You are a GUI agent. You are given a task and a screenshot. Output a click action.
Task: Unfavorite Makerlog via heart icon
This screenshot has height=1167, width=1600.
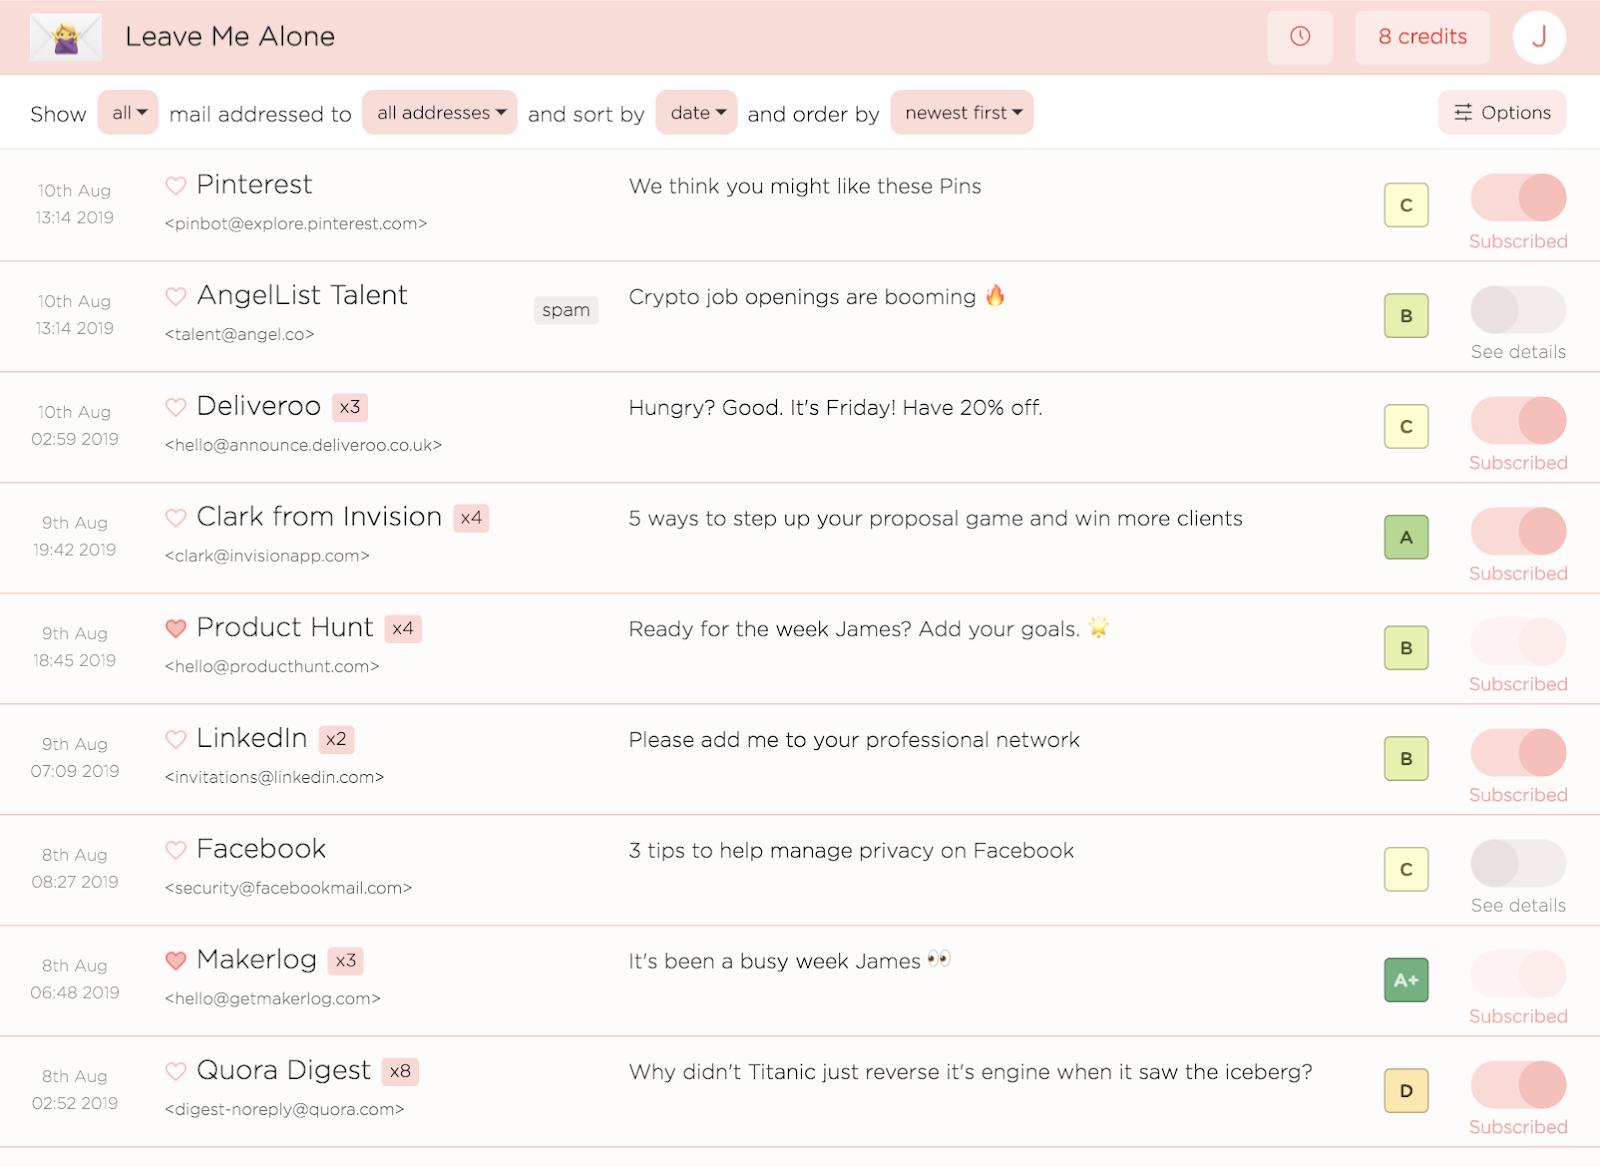coord(176,960)
